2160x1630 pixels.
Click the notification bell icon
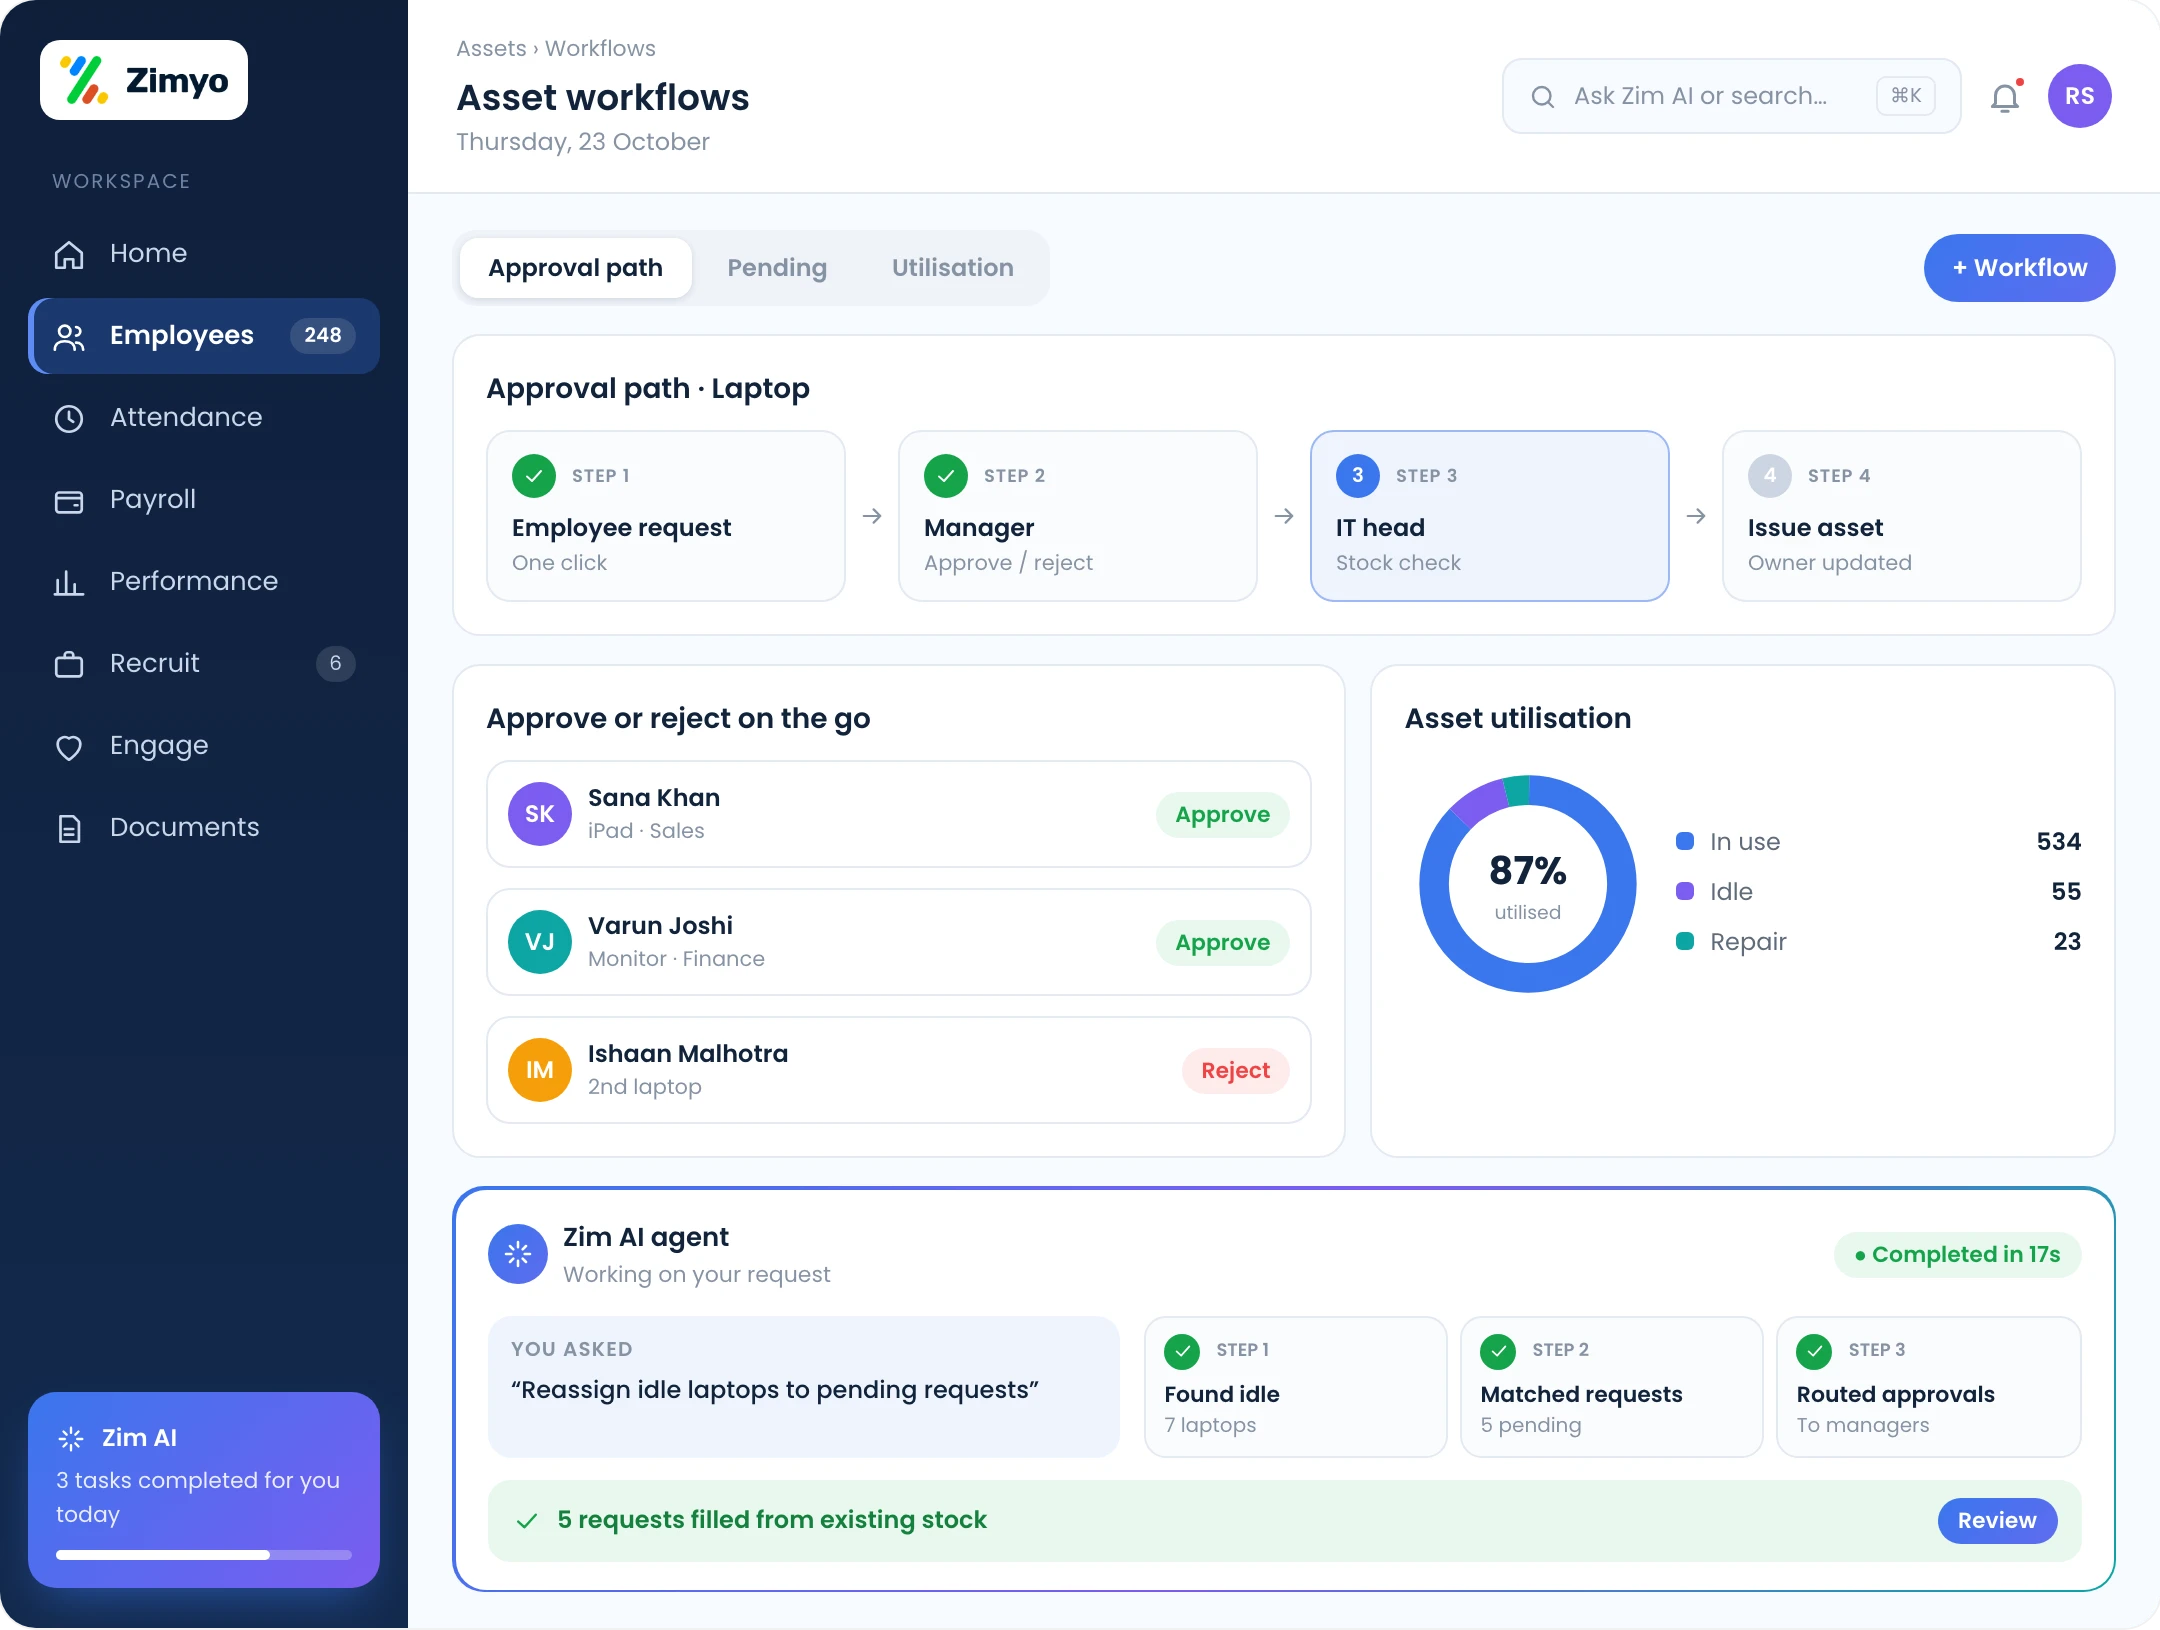point(2005,97)
